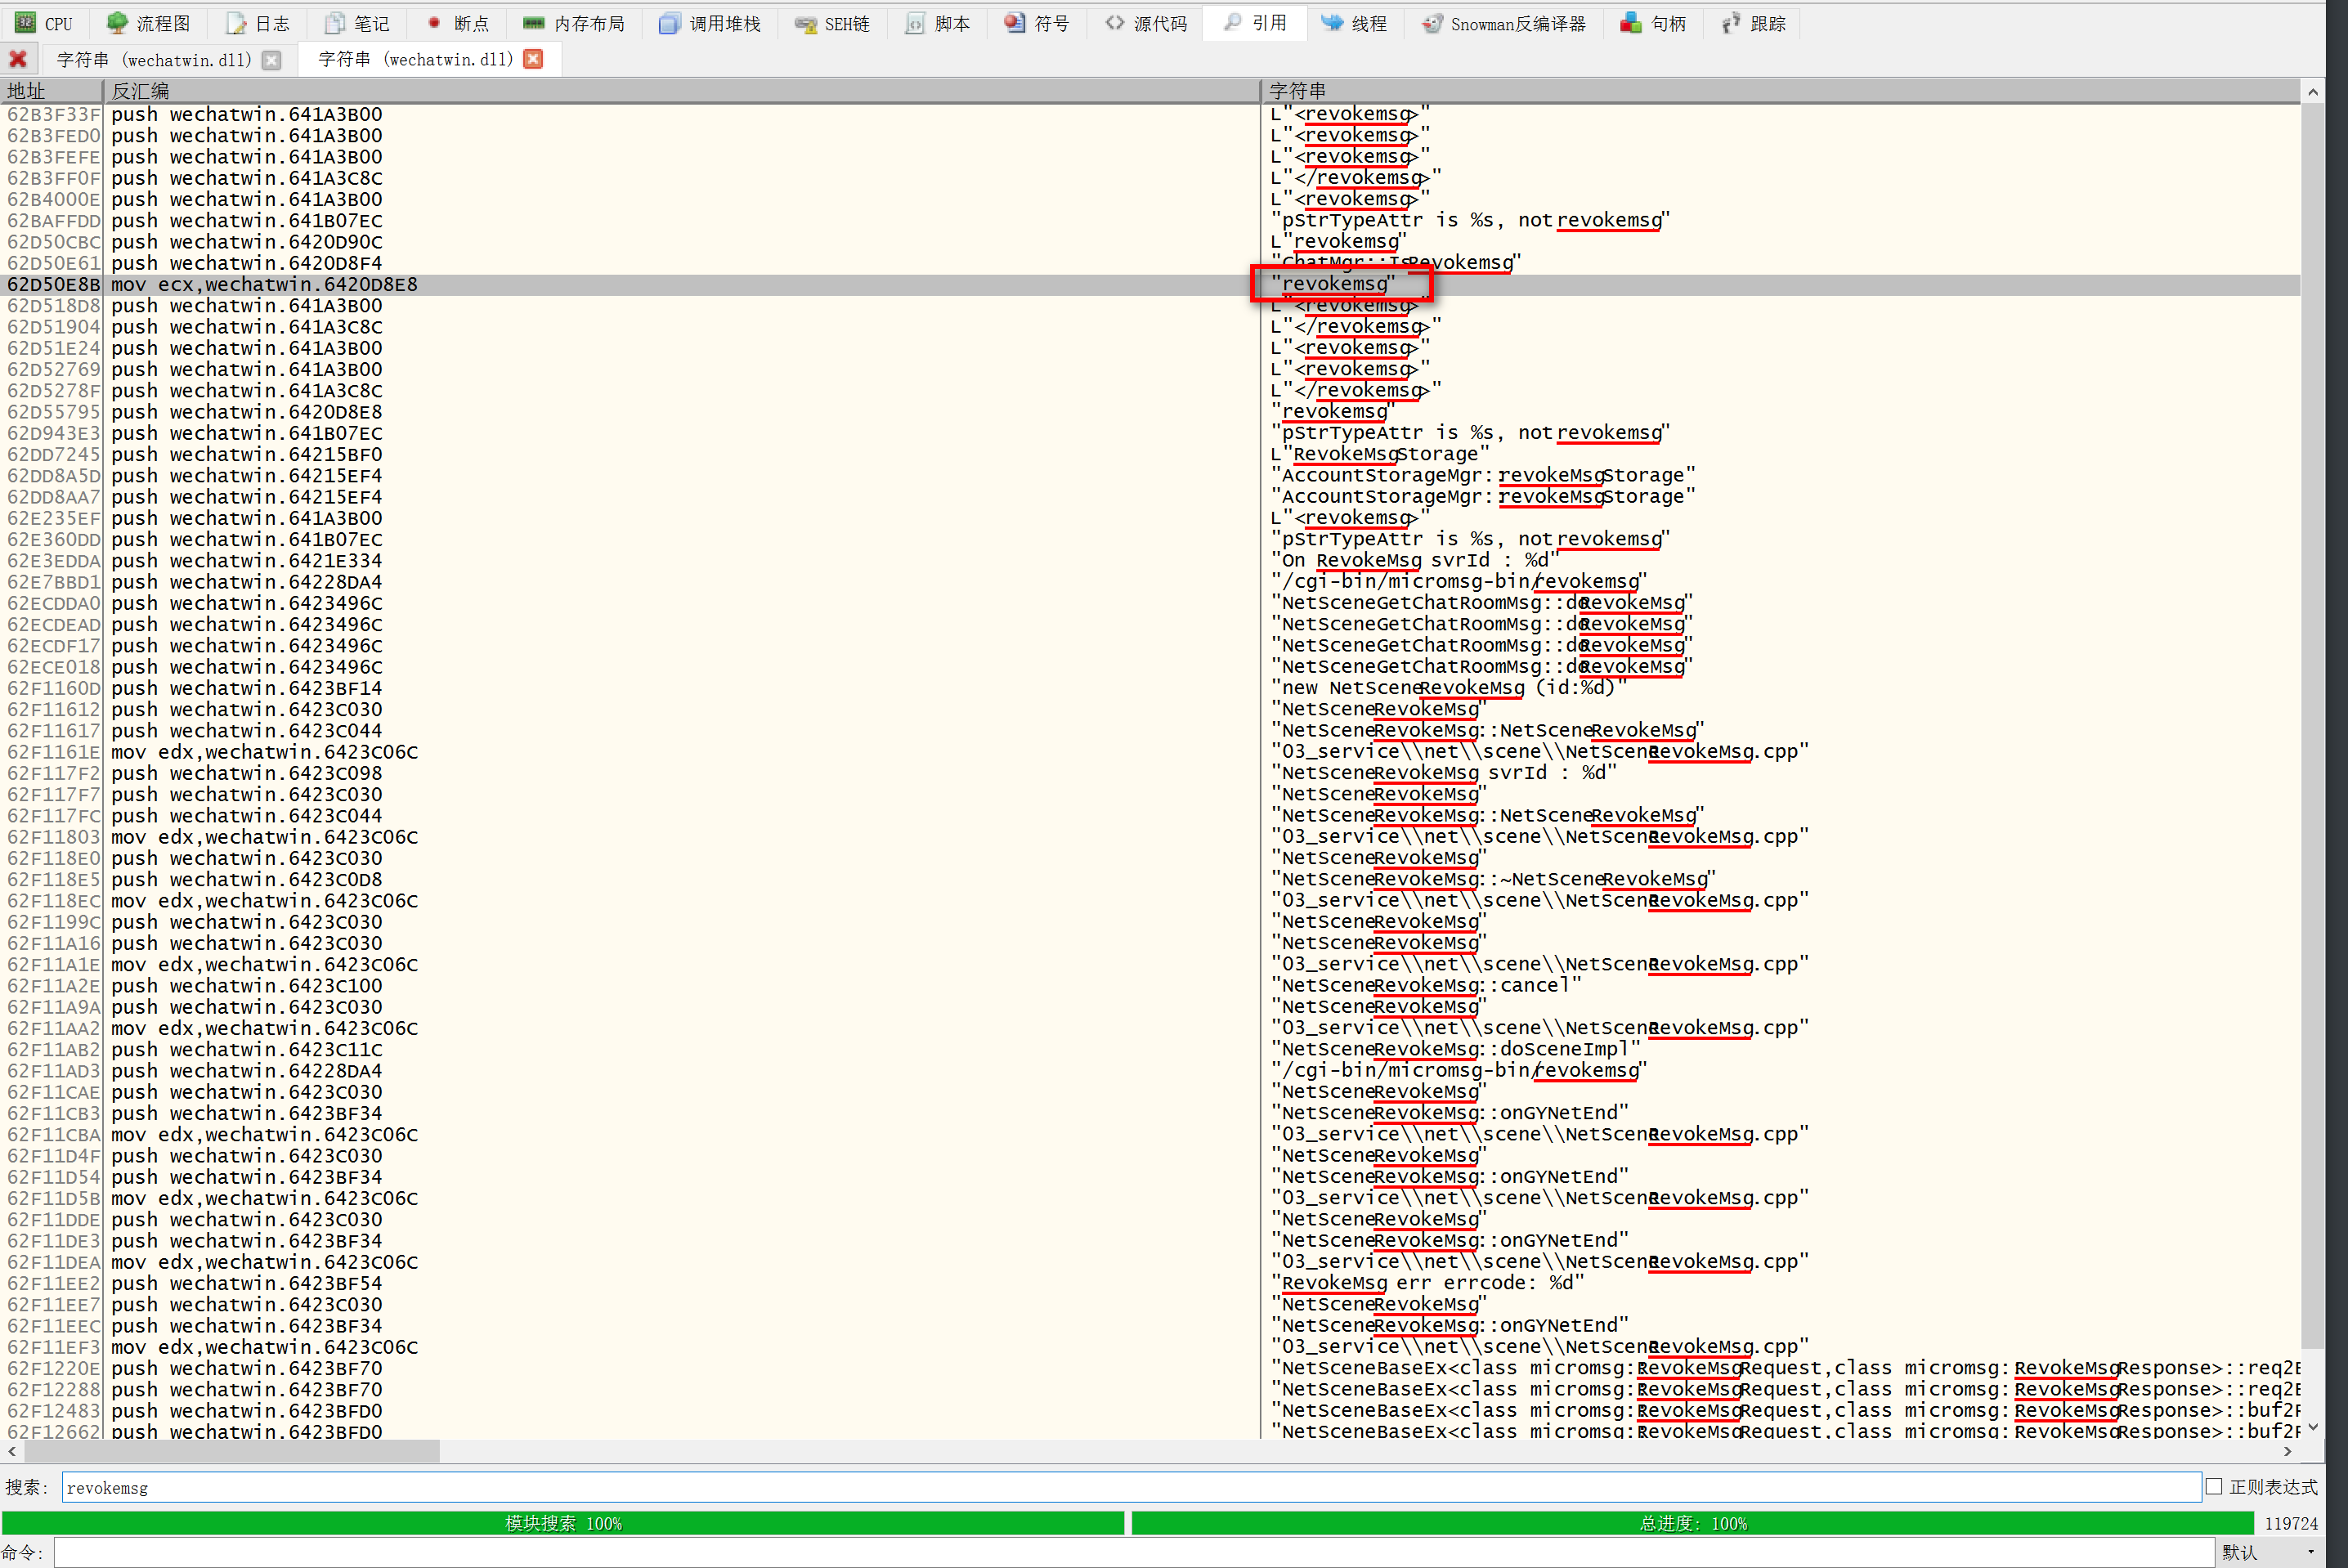The width and height of the screenshot is (2348, 1568).
Task: Select row 62D50CBC with L"revokemsg"
Action: (1150, 242)
